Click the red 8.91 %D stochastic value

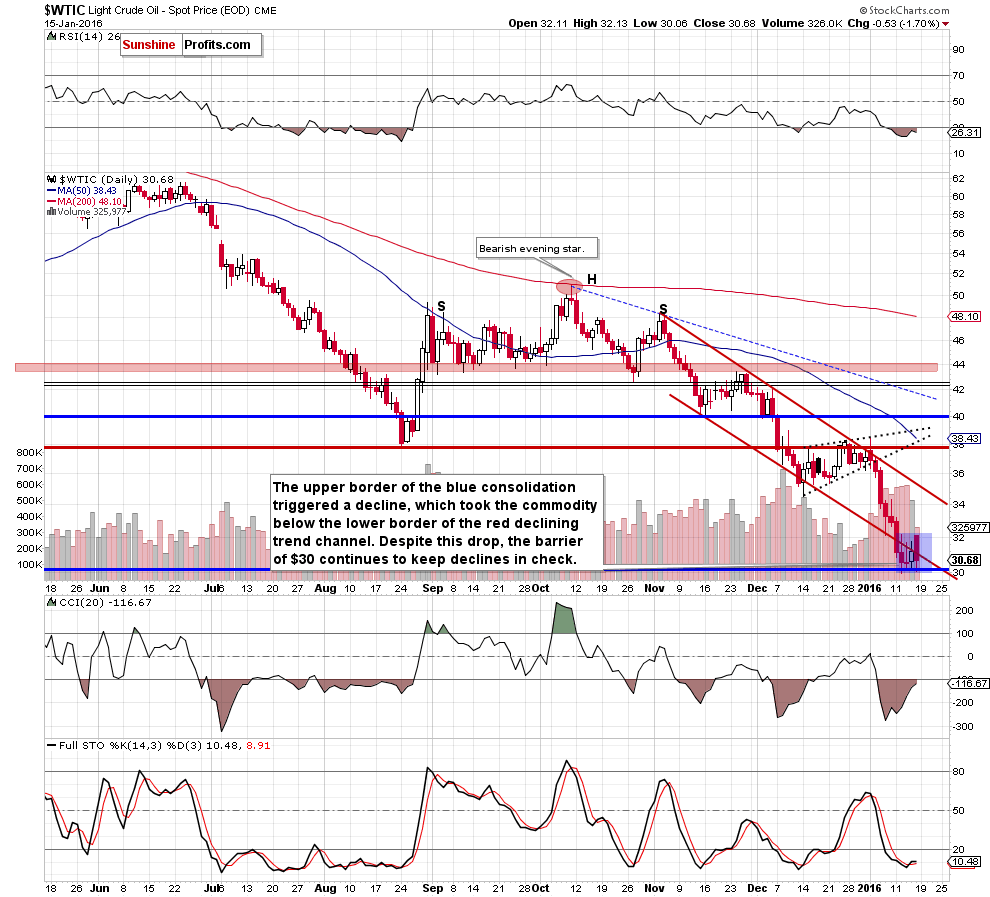tap(258, 746)
